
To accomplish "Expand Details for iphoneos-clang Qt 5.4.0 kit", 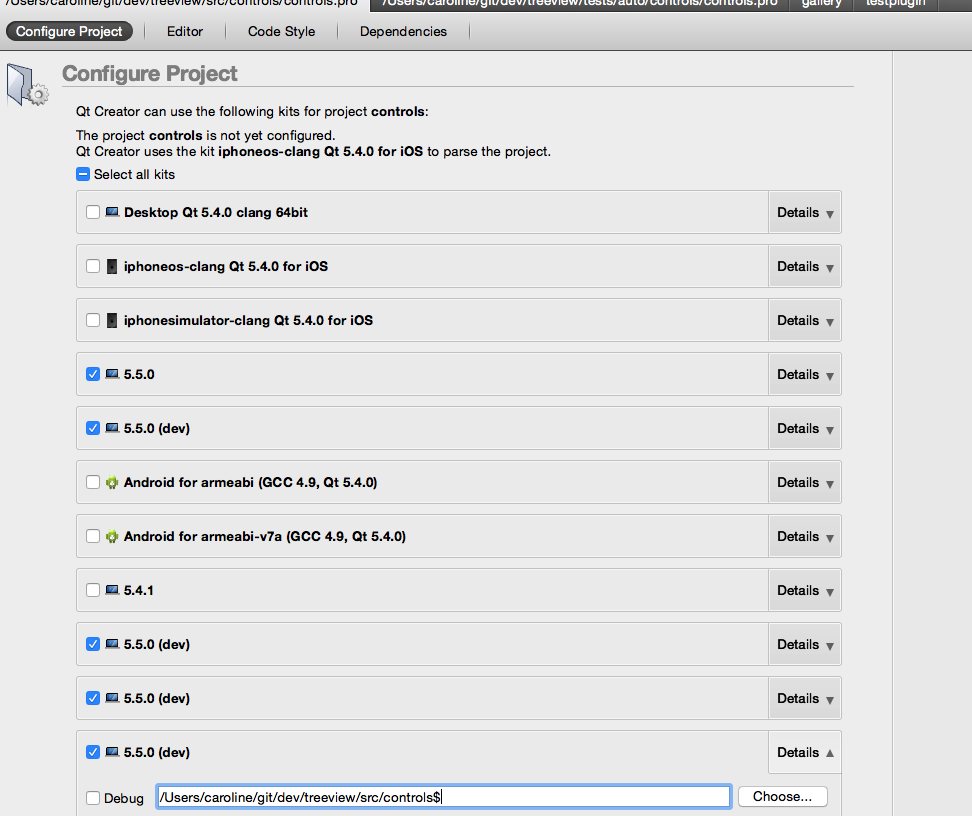I will coord(804,267).
